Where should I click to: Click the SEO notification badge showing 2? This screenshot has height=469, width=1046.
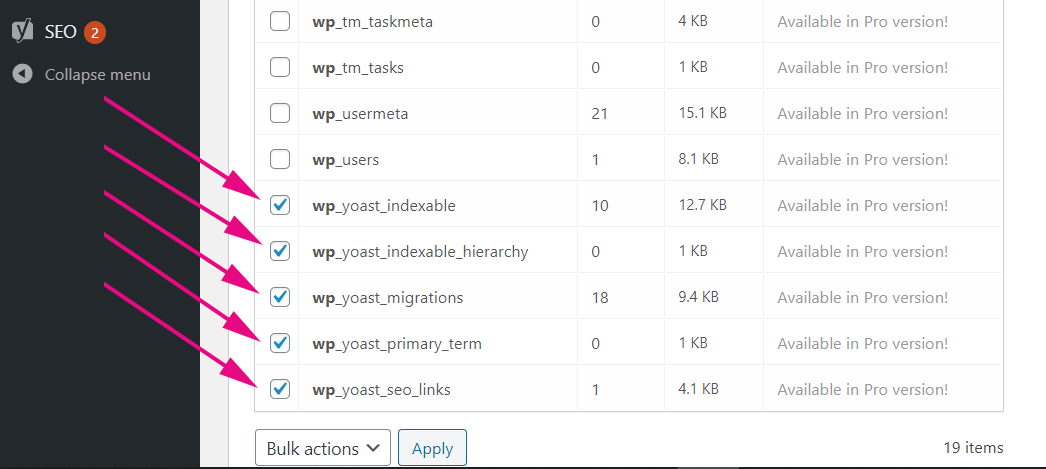coord(95,32)
